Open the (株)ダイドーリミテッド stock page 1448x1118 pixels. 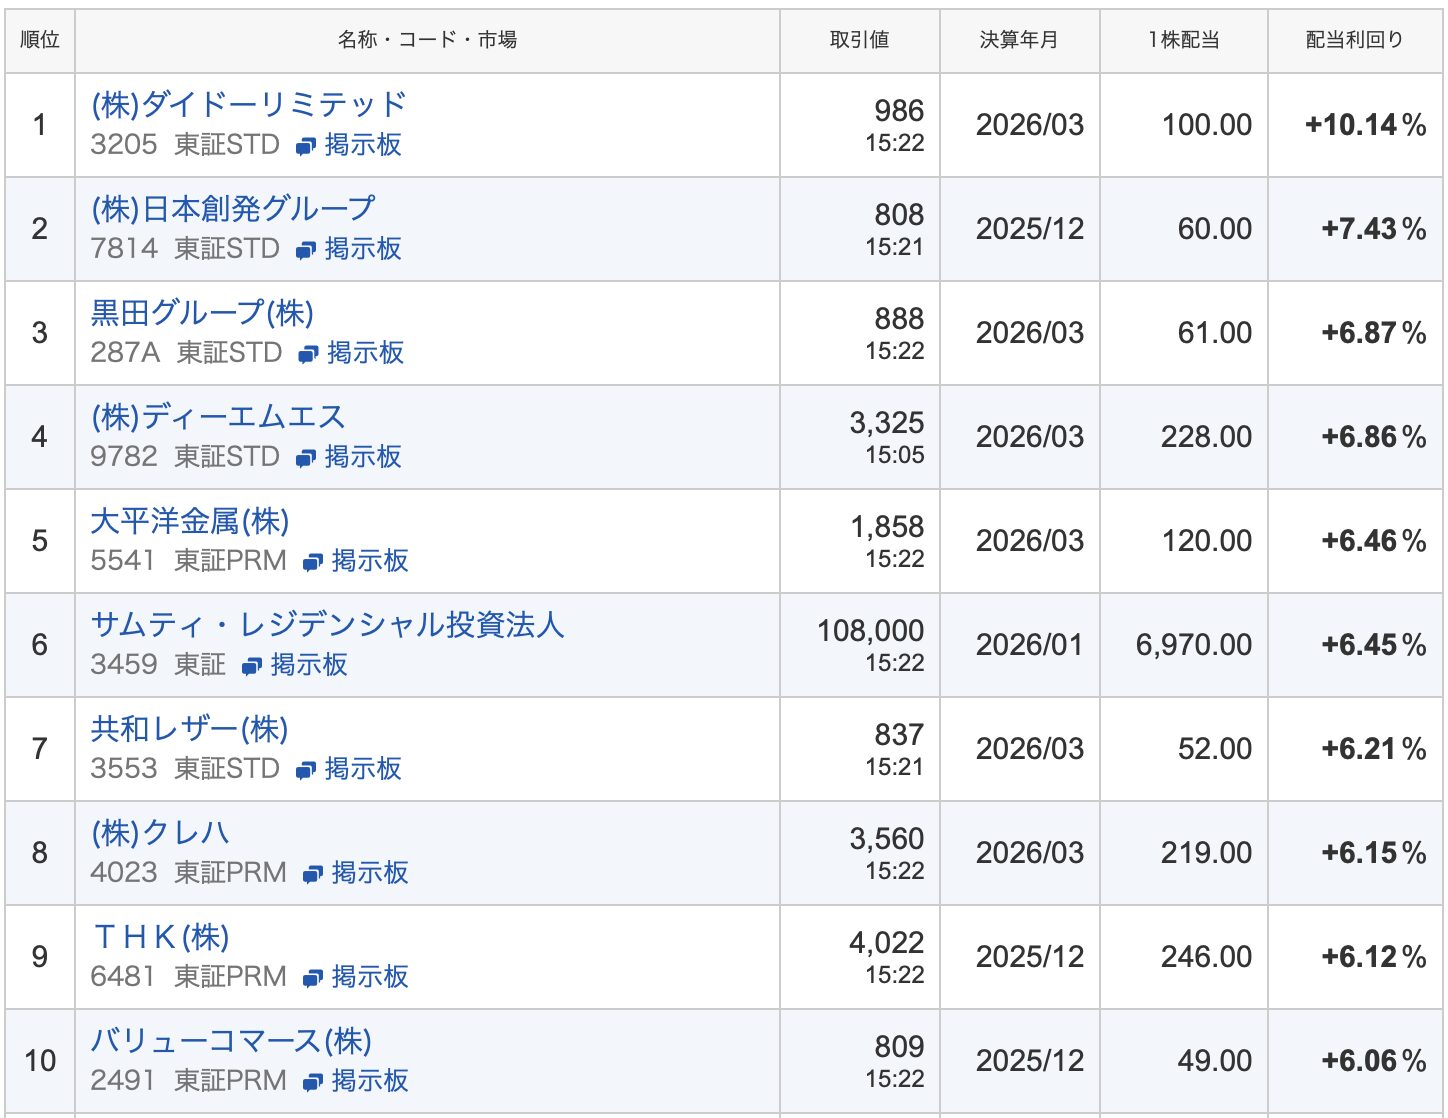pyautogui.click(x=248, y=104)
